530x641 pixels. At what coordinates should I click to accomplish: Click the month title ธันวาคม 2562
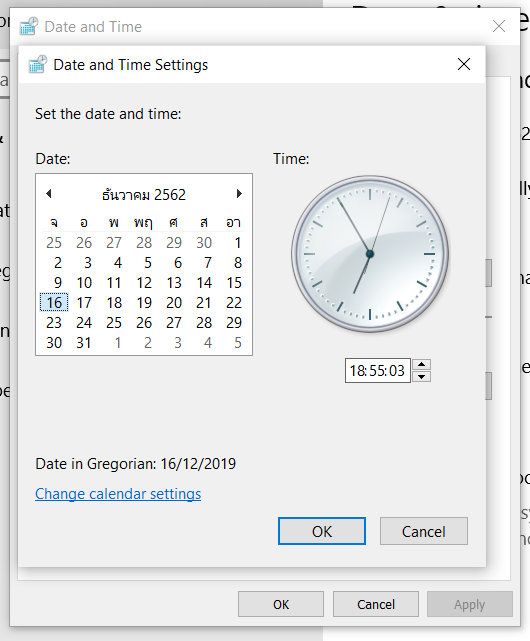pos(144,195)
